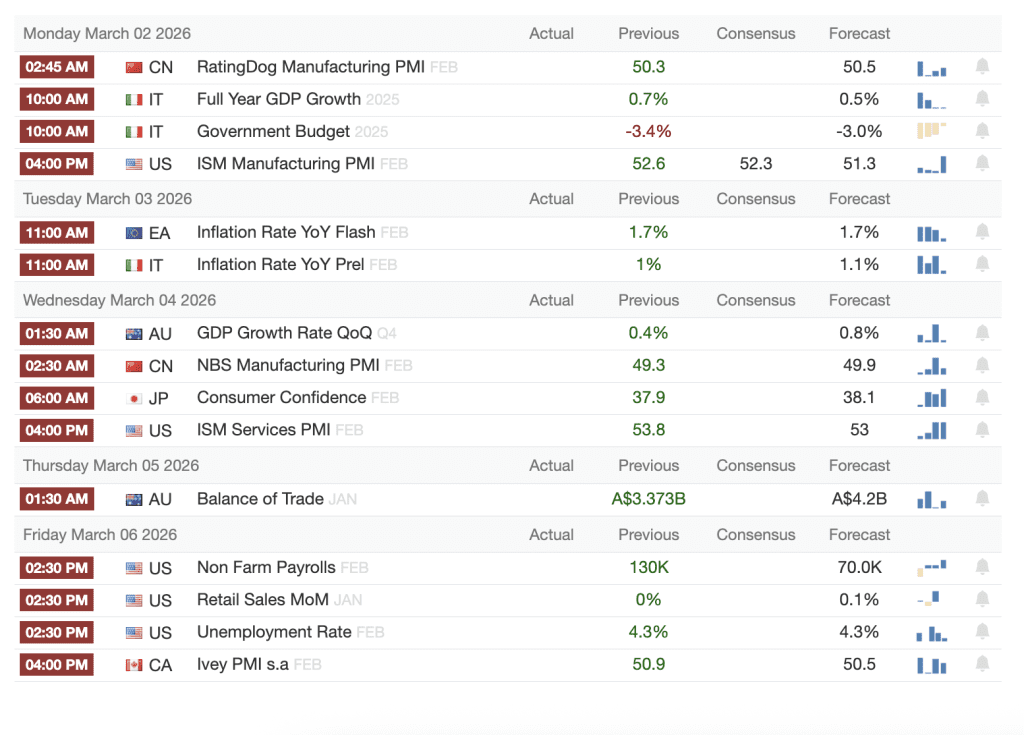Click the chart icon for Retail Sales MoM
Viewport: 1024px width, 735px height.
pyautogui.click(x=931, y=599)
